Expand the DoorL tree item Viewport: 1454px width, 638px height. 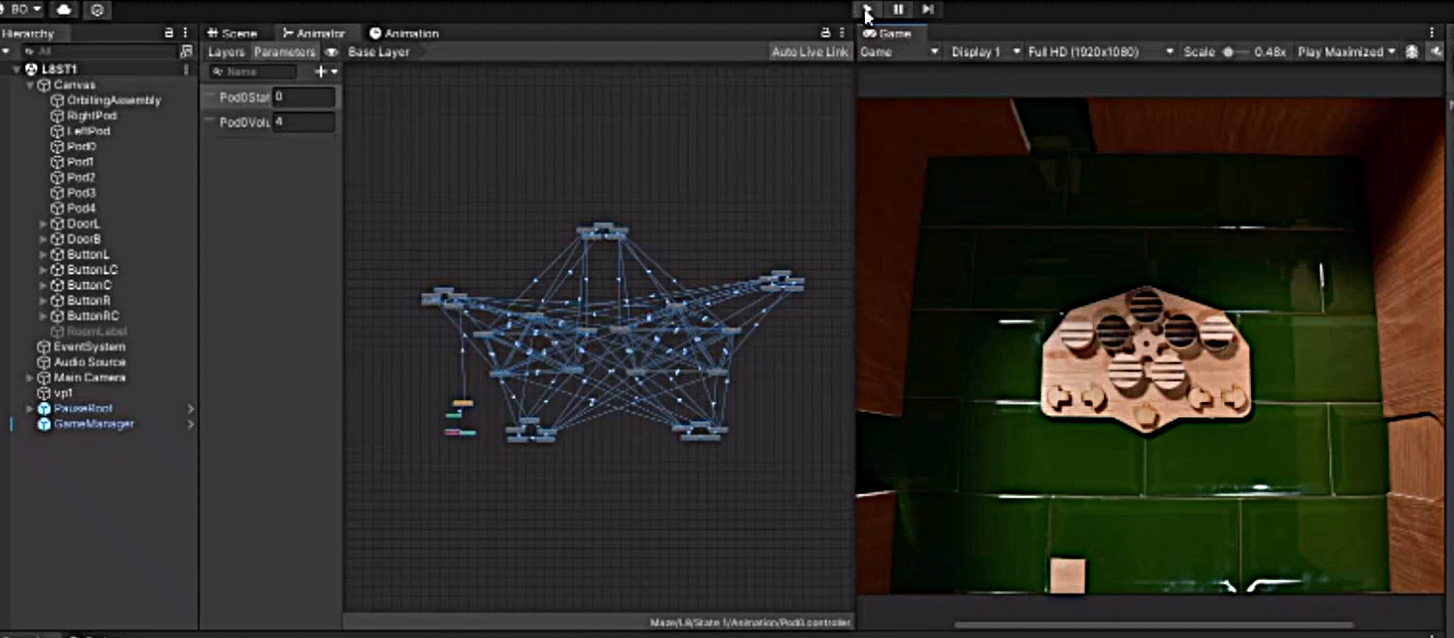click(x=44, y=224)
